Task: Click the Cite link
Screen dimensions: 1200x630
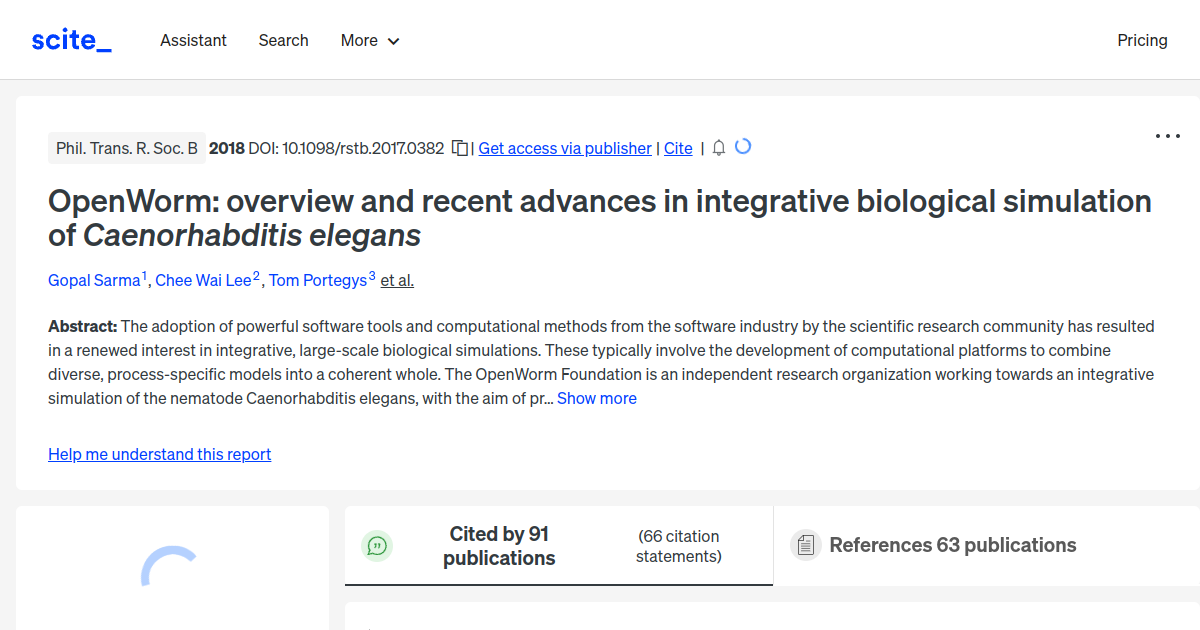Action: (678, 148)
